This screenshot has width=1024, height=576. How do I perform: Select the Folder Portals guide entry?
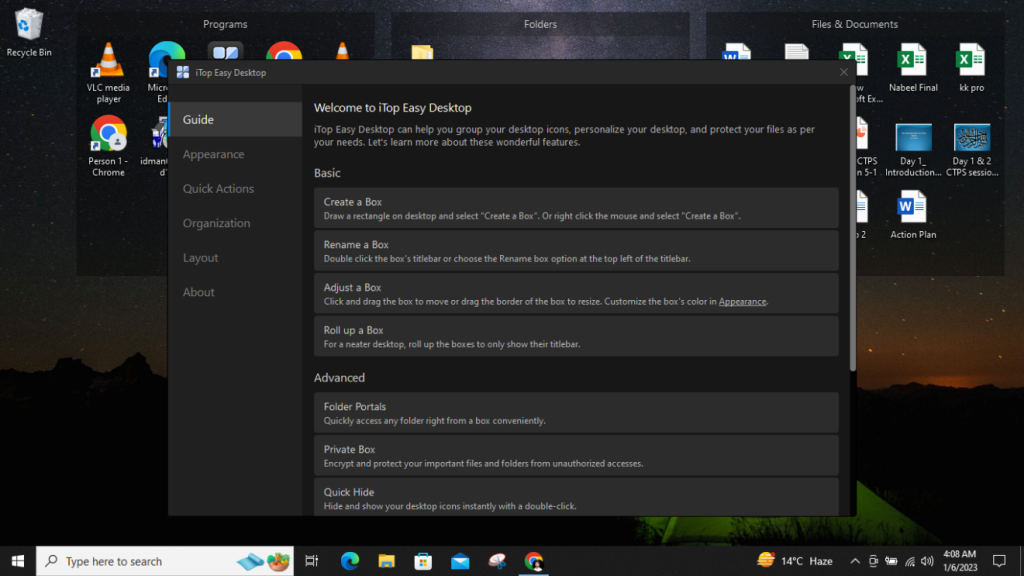coord(575,413)
